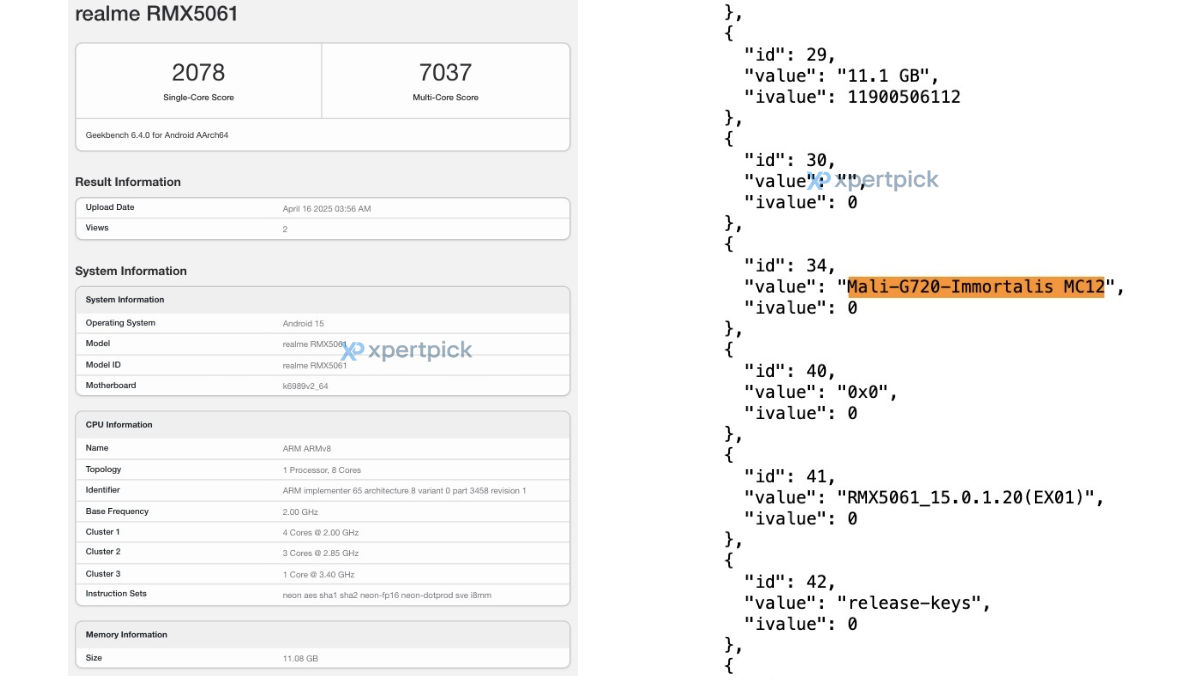Viewport: 1200px width, 680px height.
Task: Click the Identifier row label
Action: (103, 490)
